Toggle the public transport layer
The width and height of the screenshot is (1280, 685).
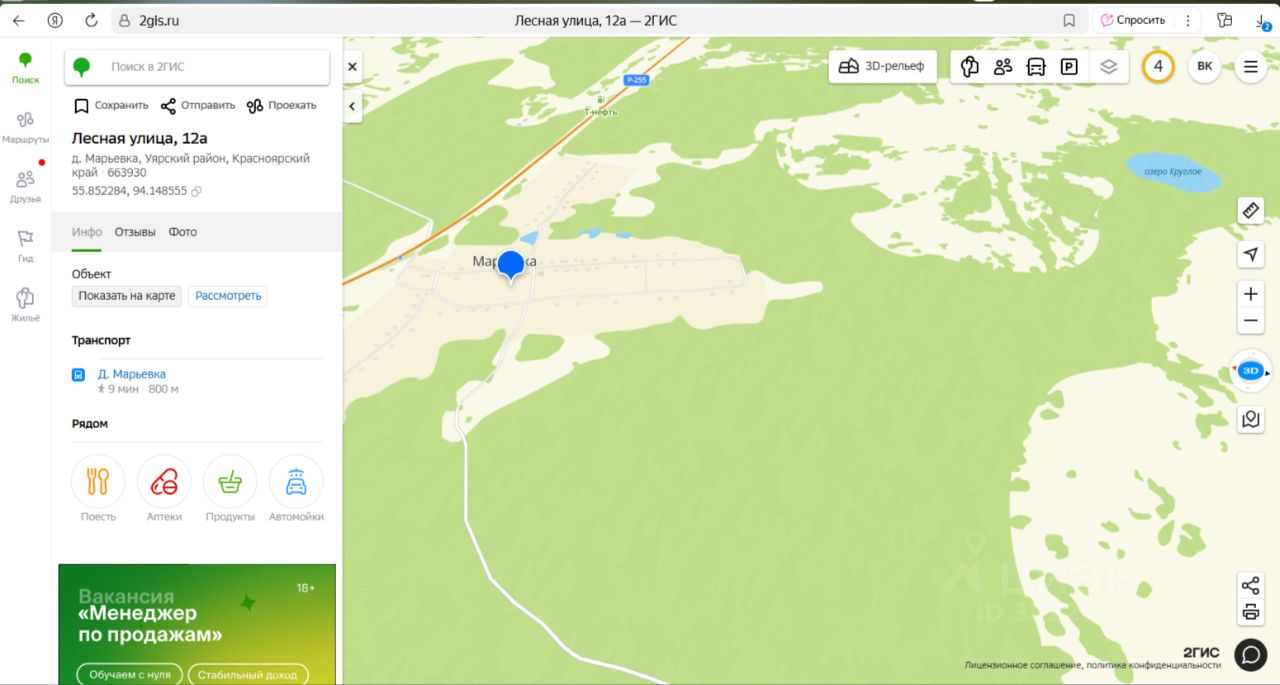(x=1036, y=67)
